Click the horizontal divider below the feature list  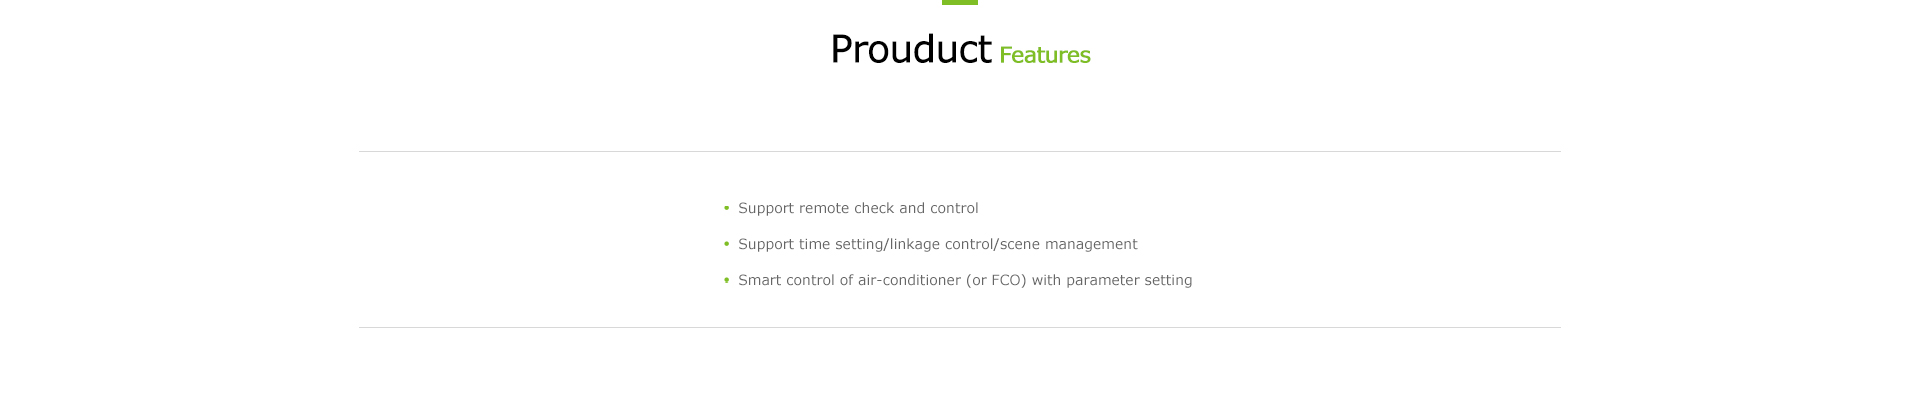click(x=960, y=327)
